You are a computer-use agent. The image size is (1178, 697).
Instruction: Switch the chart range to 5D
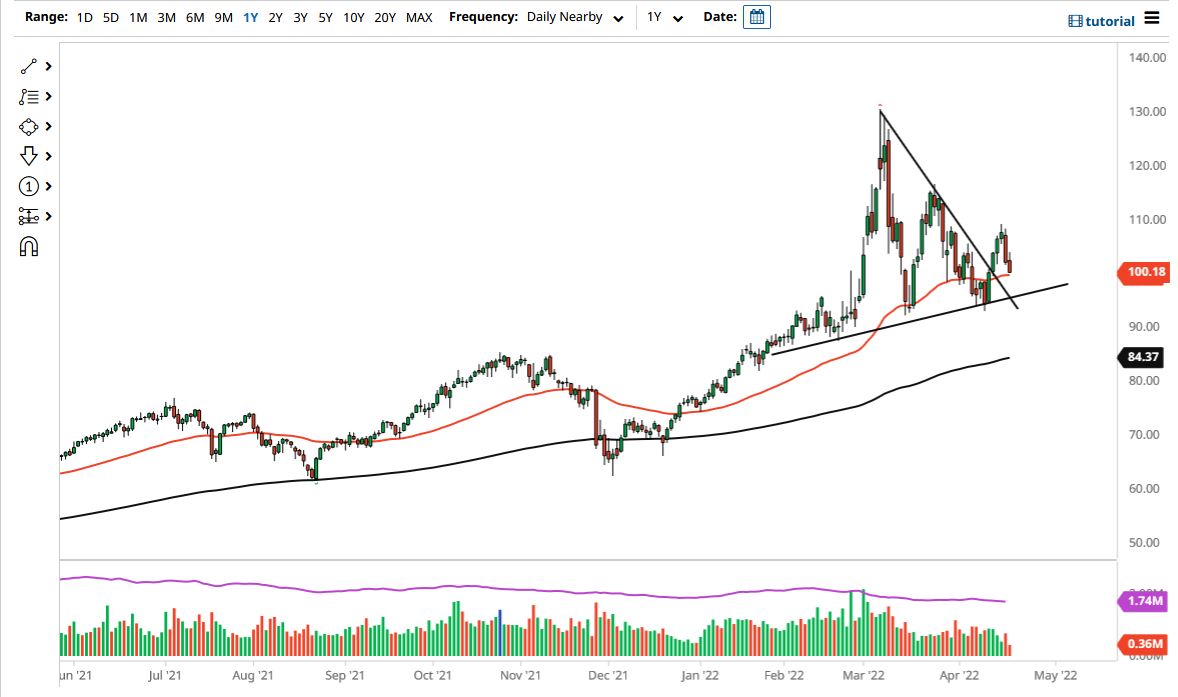[x=110, y=17]
